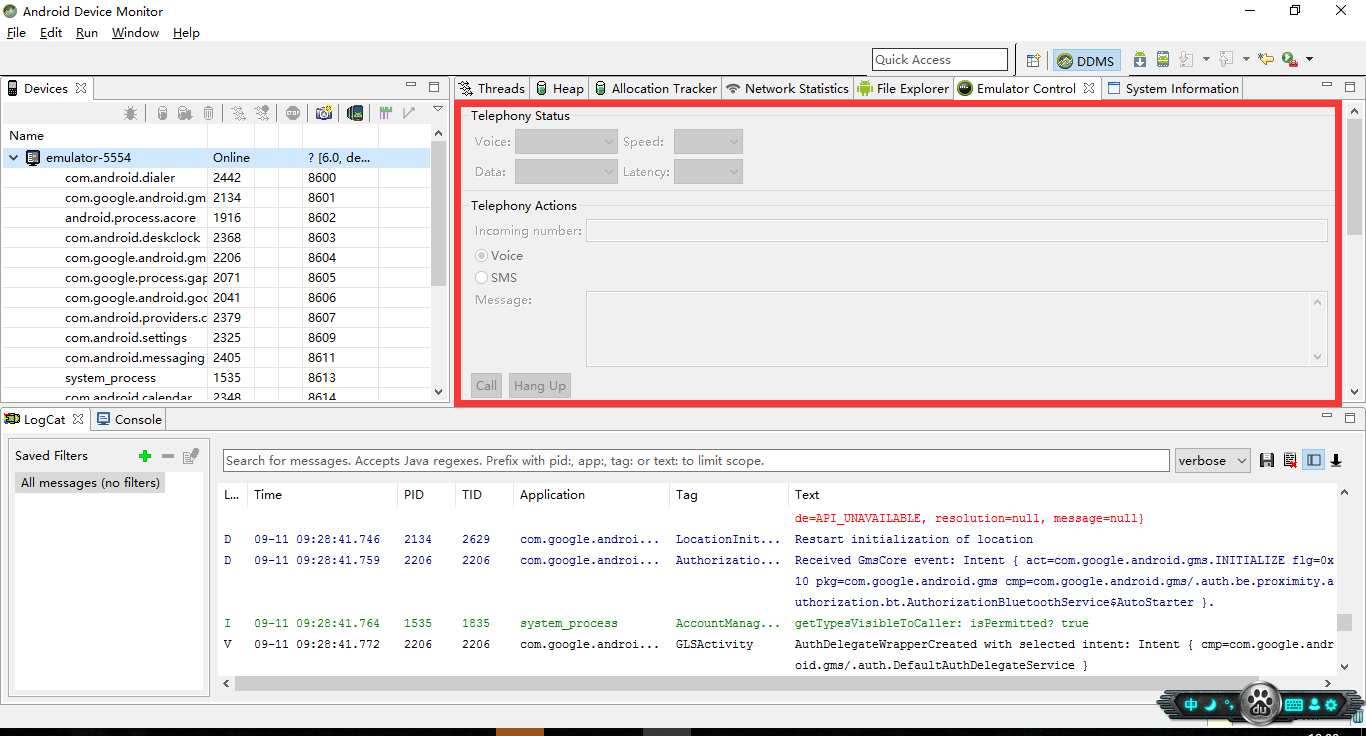Open the Data status dropdown
This screenshot has height=736, width=1366.
[x=566, y=172]
